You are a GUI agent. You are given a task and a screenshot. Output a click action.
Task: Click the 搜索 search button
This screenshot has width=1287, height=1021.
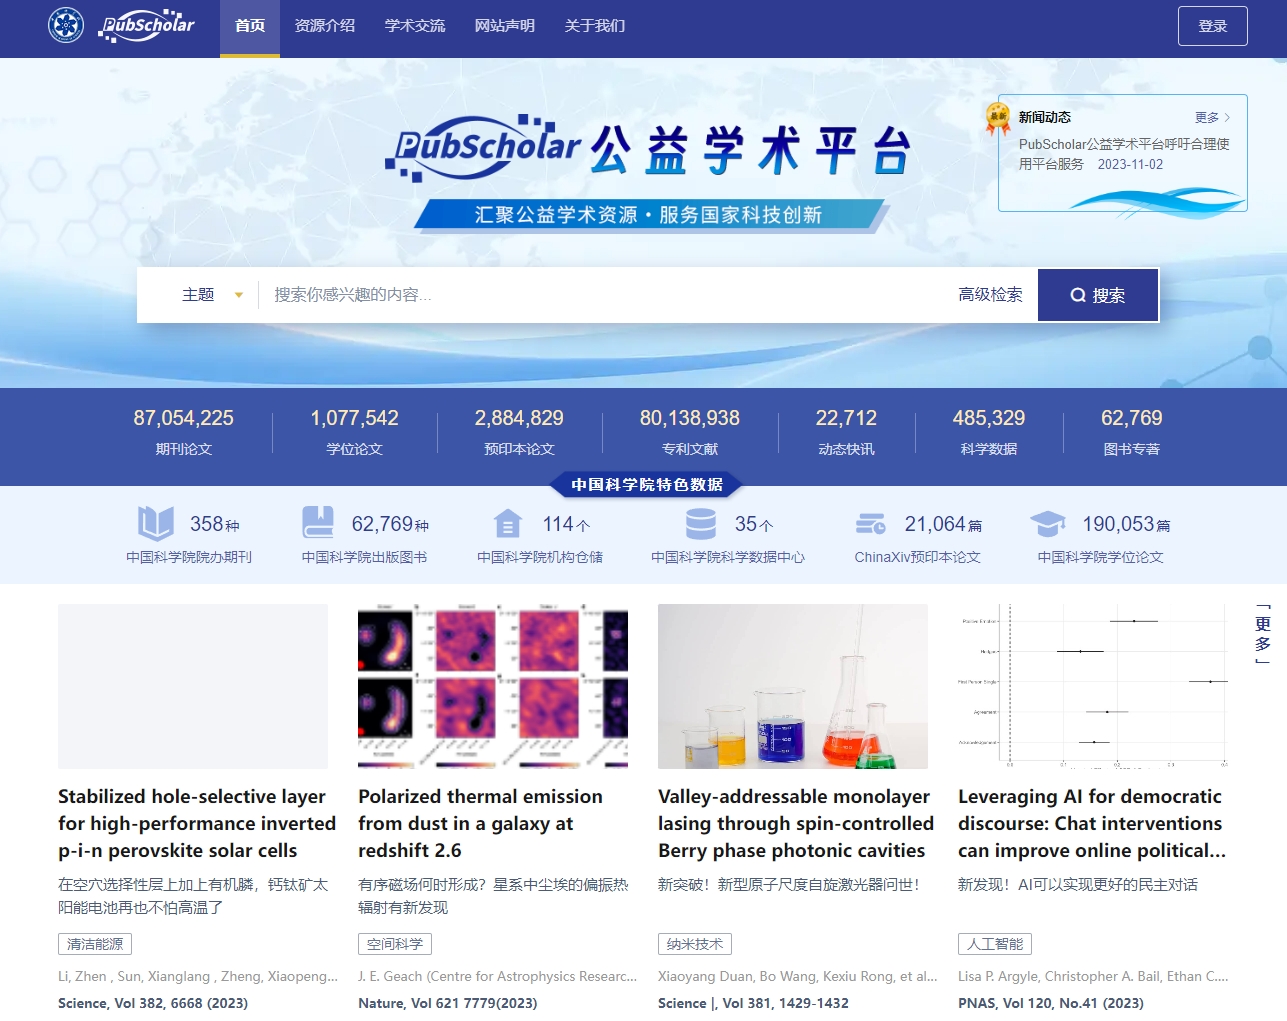1098,295
